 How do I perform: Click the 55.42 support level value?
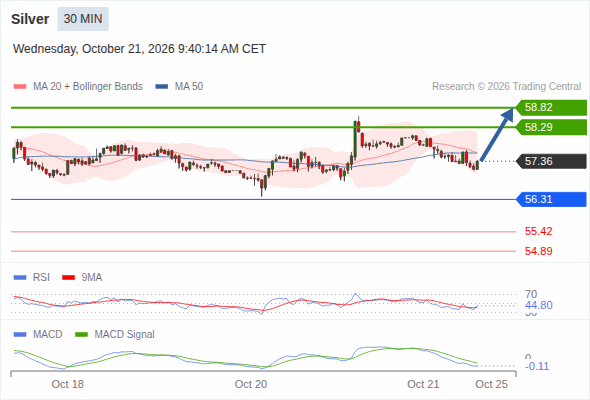pos(538,231)
